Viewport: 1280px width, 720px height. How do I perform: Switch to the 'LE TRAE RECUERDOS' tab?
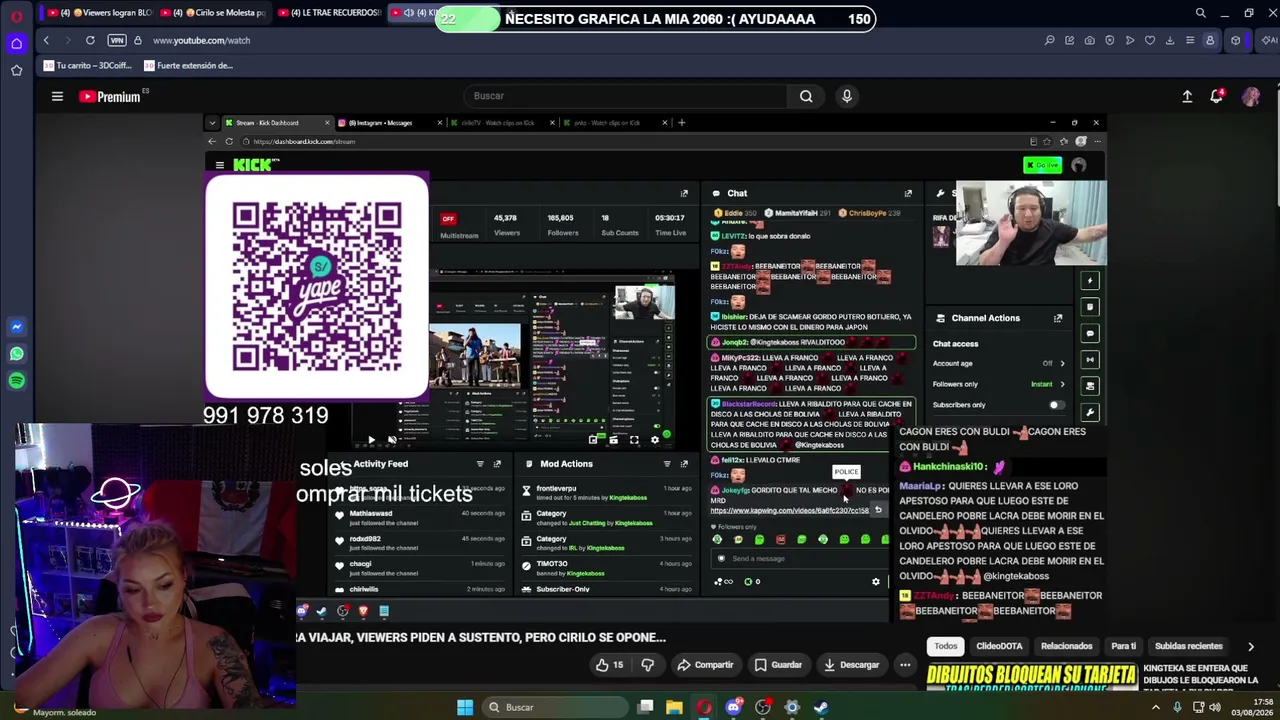(330, 13)
